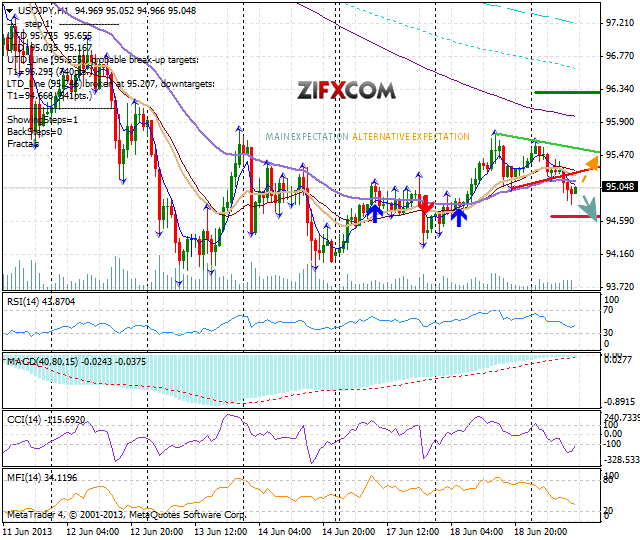Click the 95.900 price scale label
The width and height of the screenshot is (640, 540).
click(x=620, y=122)
